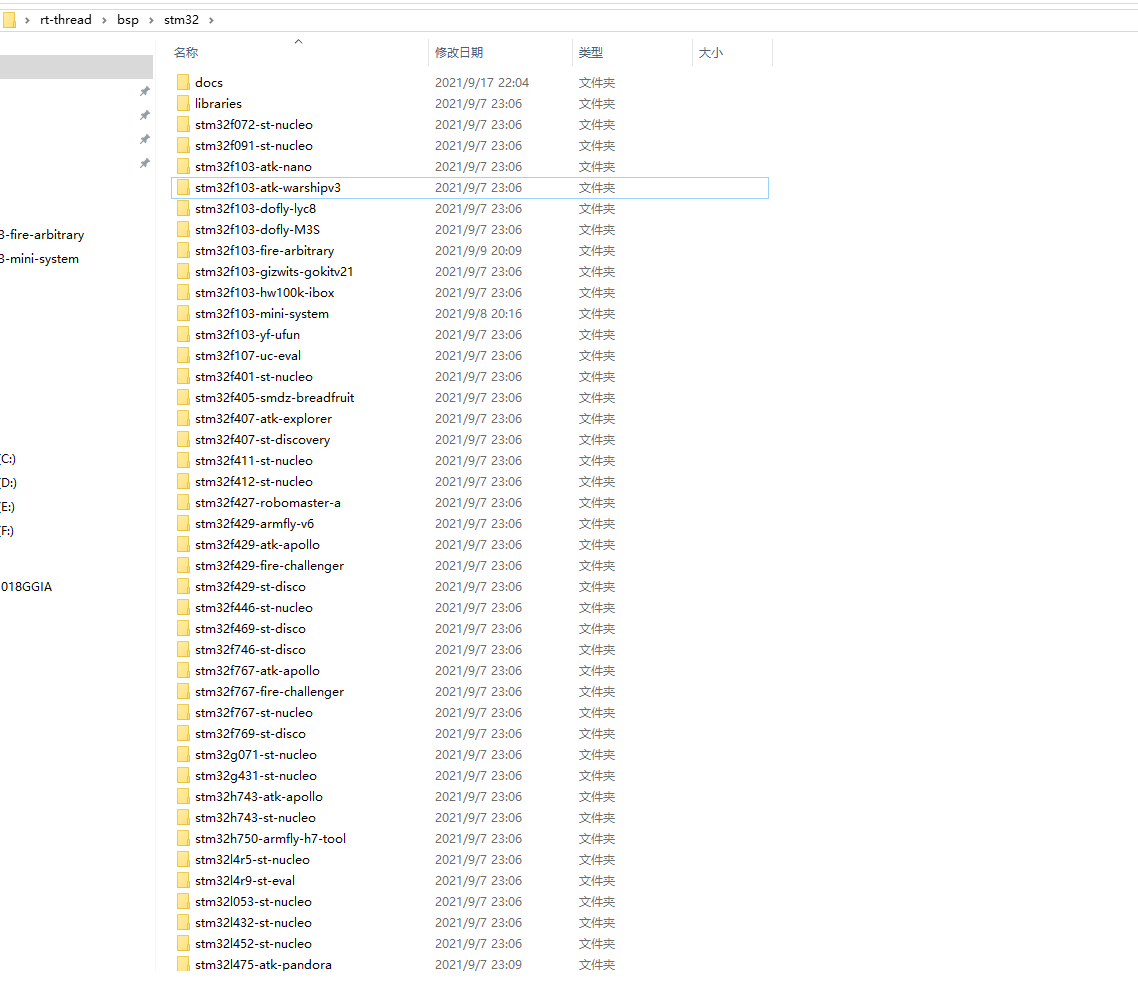The image size is (1138, 985).
Task: Select stm32f103-mini-system folder name in list
Action: coord(262,314)
